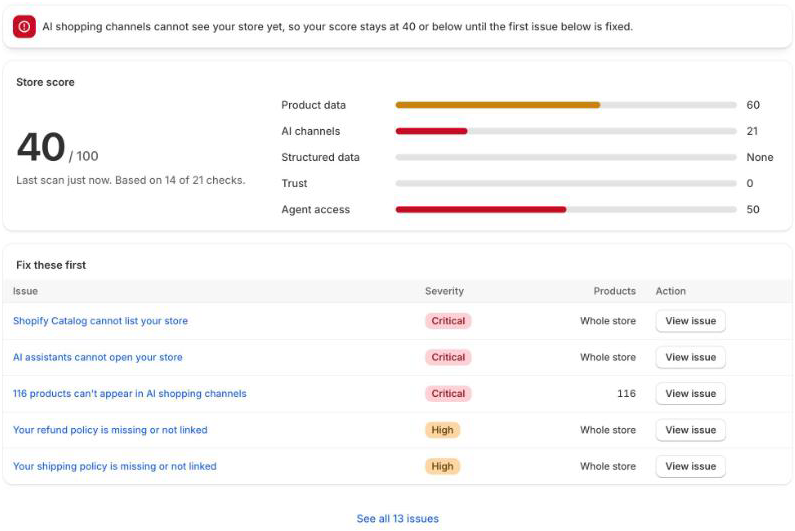The image size is (795, 531).
Task: Click the Store score heading
Action: [x=45, y=82]
